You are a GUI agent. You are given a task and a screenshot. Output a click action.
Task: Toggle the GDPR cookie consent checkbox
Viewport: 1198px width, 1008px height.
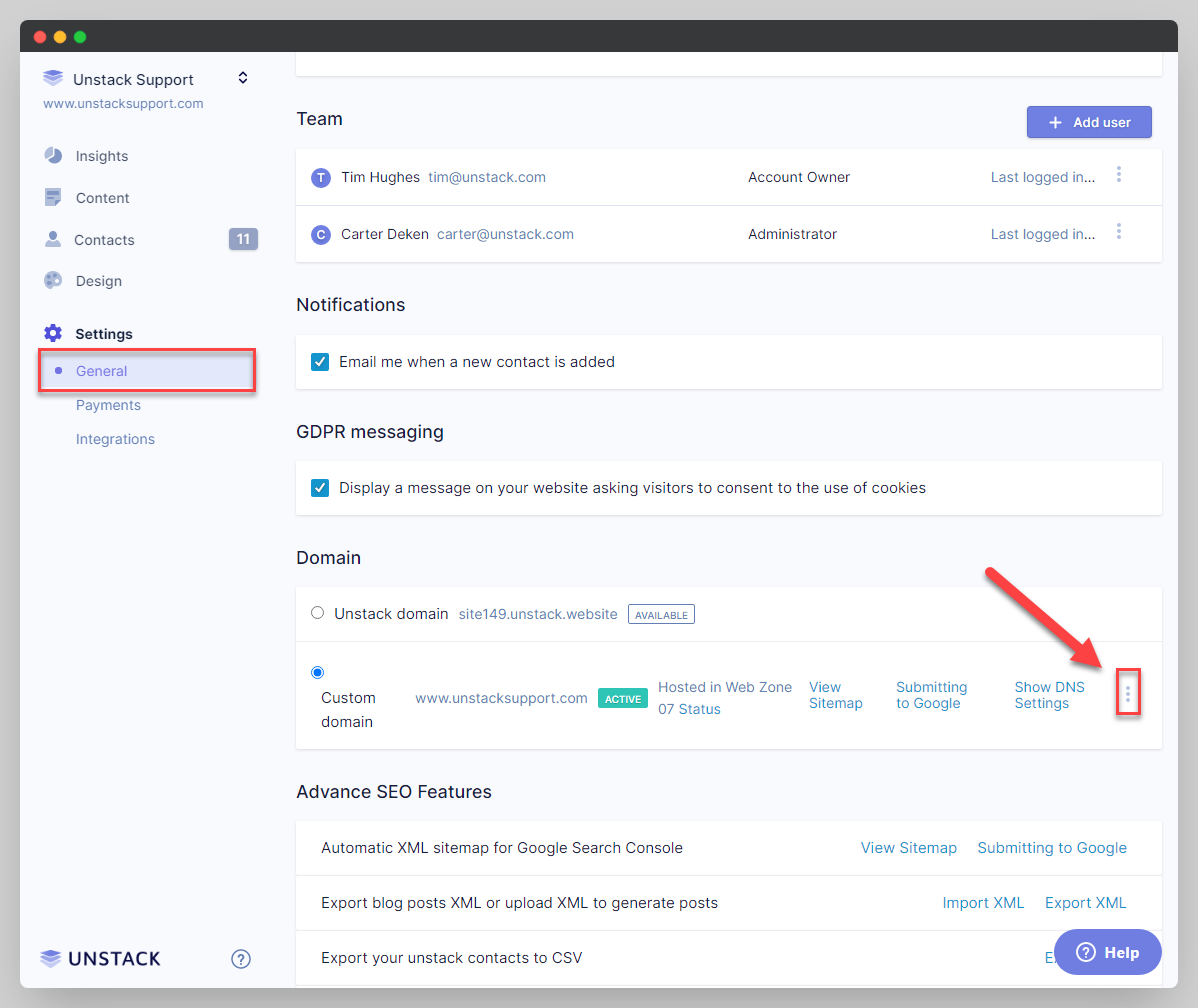320,488
